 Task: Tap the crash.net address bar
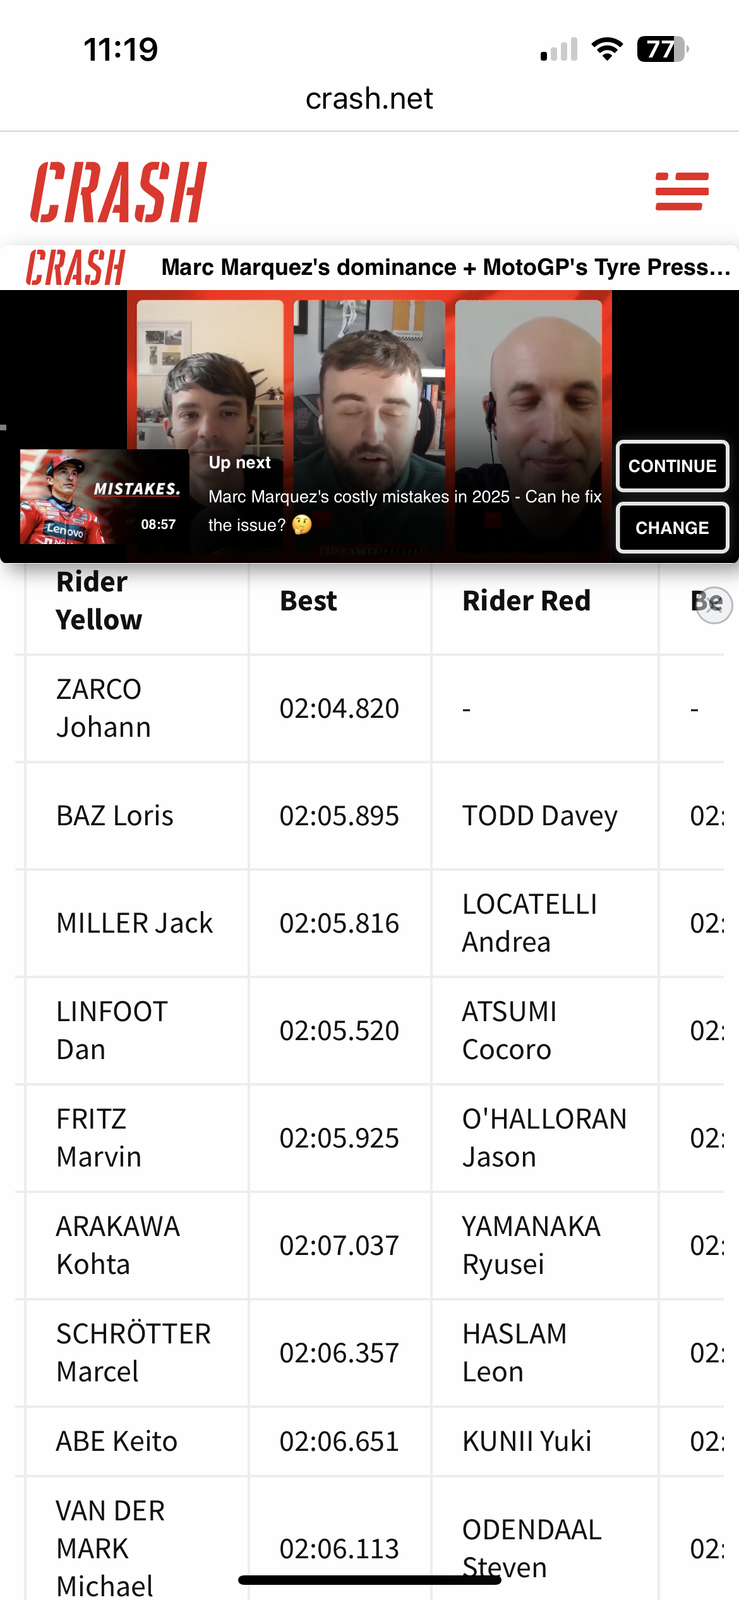pos(369,98)
